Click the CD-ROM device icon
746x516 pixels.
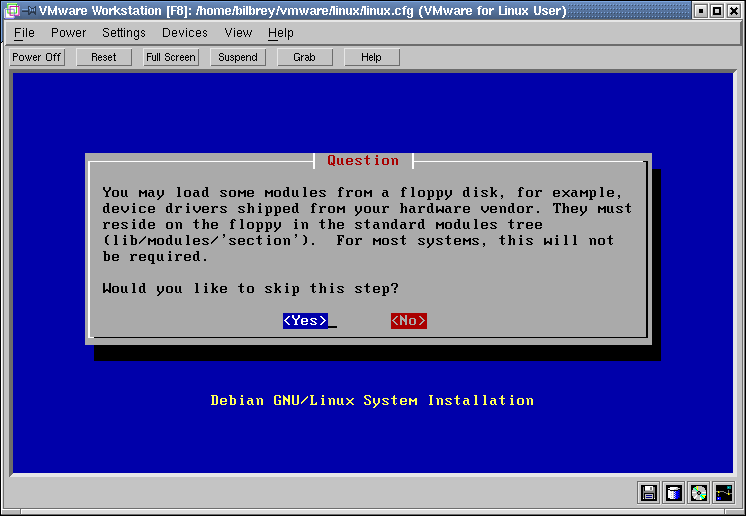[699, 492]
